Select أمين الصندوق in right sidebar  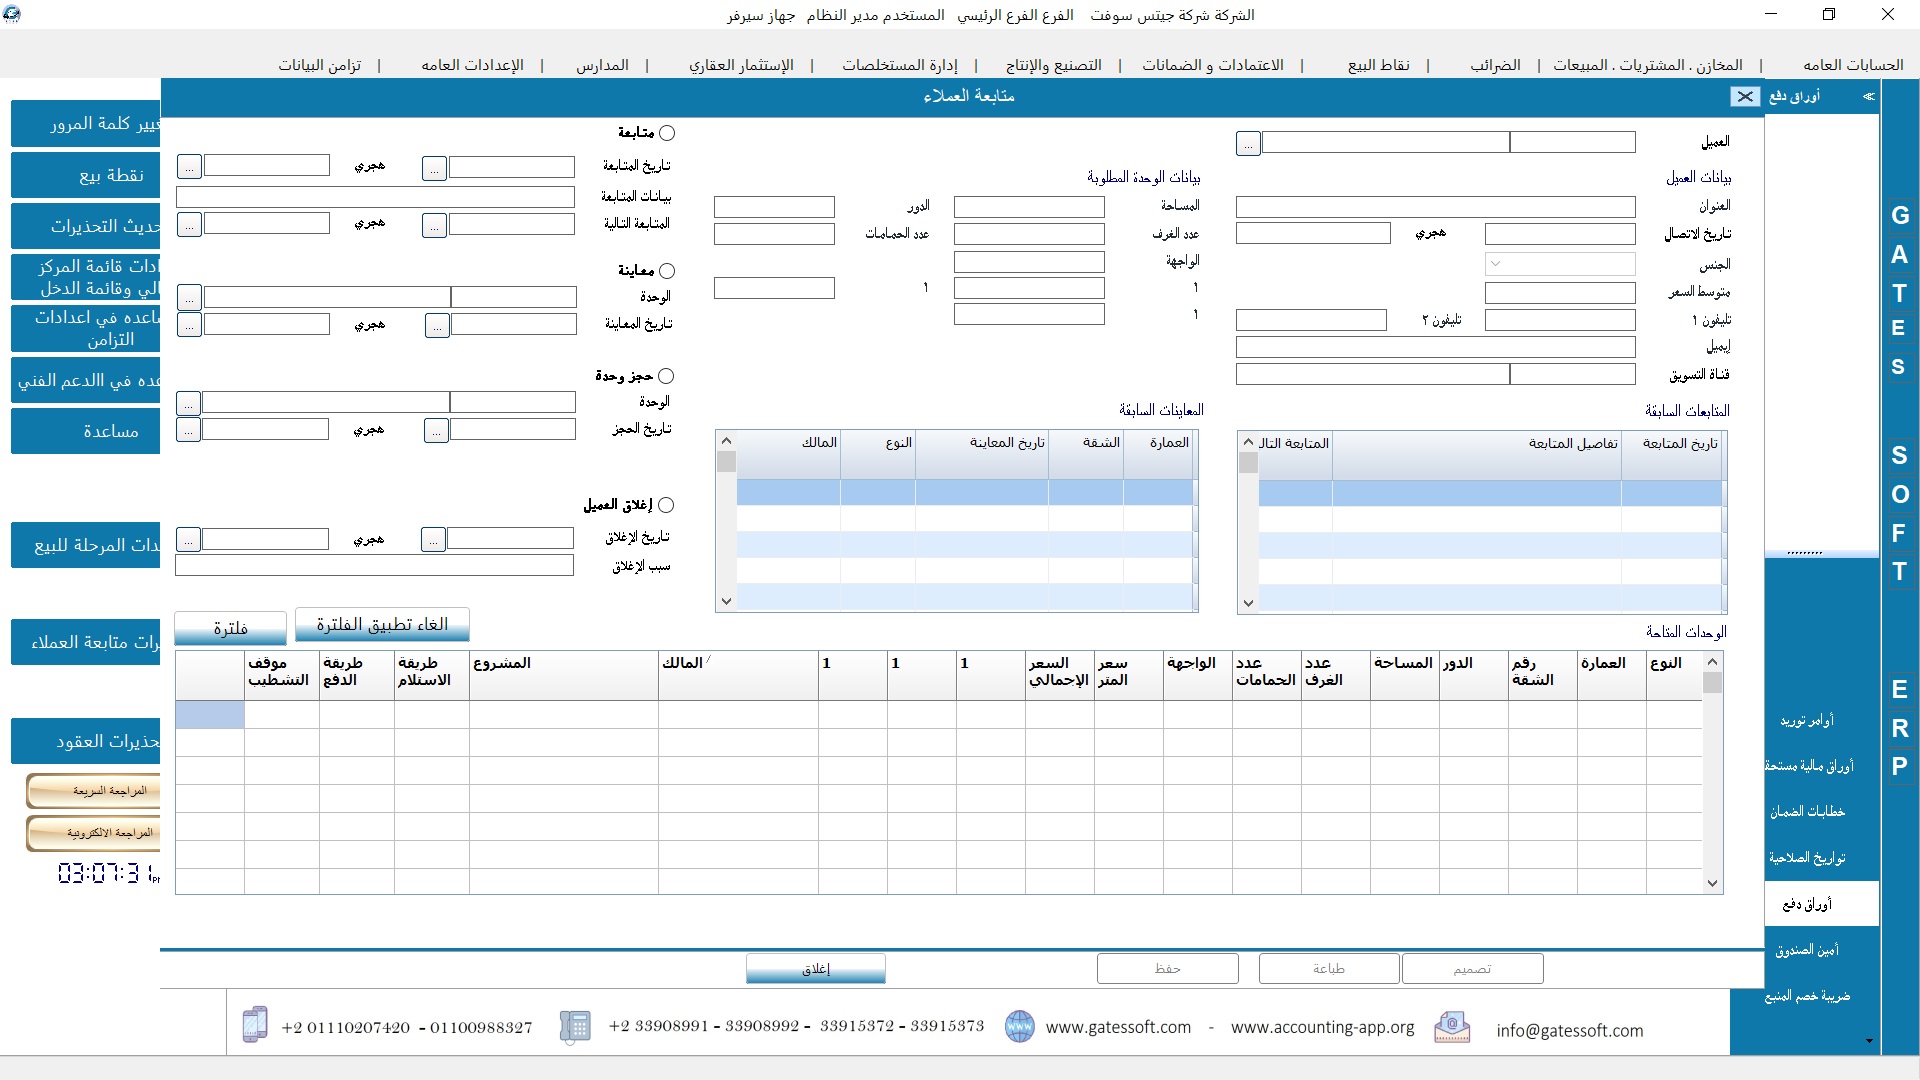(x=1807, y=950)
